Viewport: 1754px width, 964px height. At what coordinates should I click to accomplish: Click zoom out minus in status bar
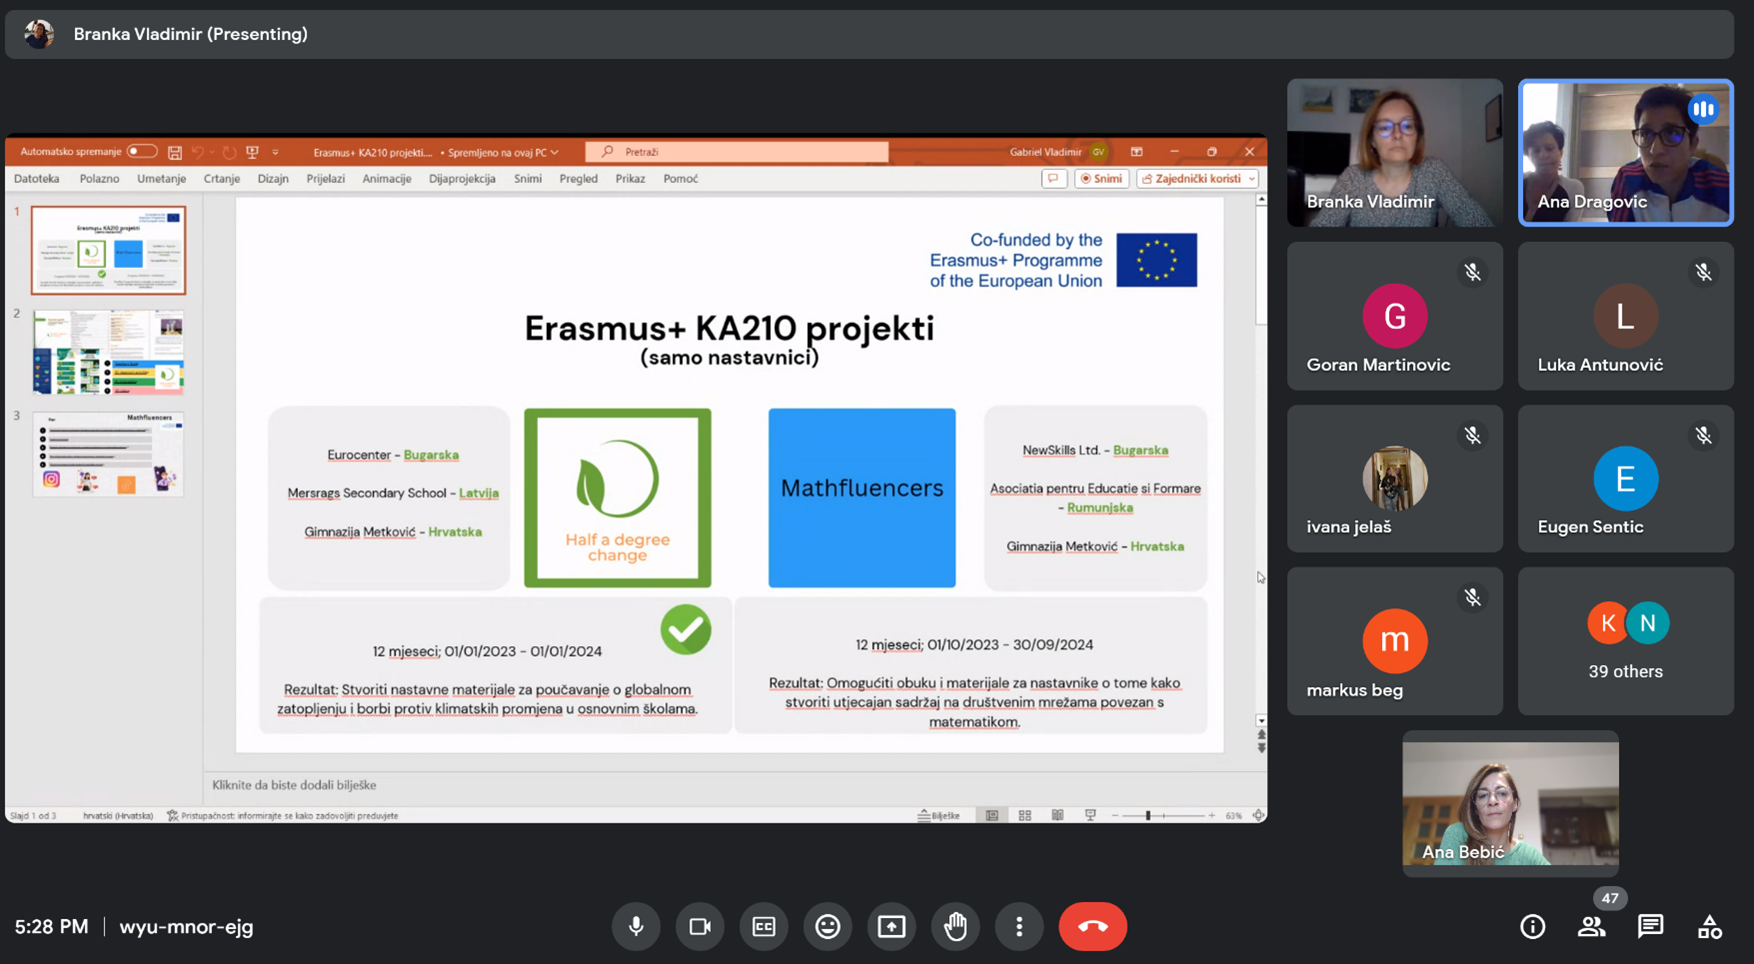pyautogui.click(x=1115, y=816)
